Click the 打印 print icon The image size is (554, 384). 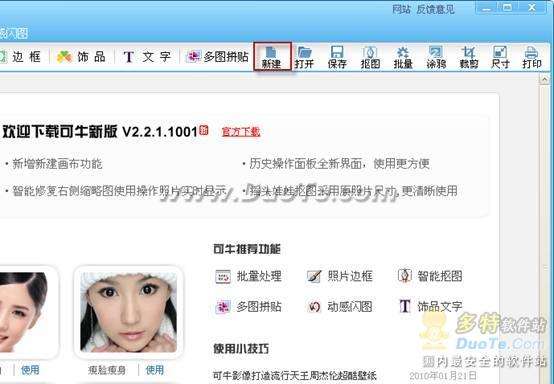pos(532,57)
